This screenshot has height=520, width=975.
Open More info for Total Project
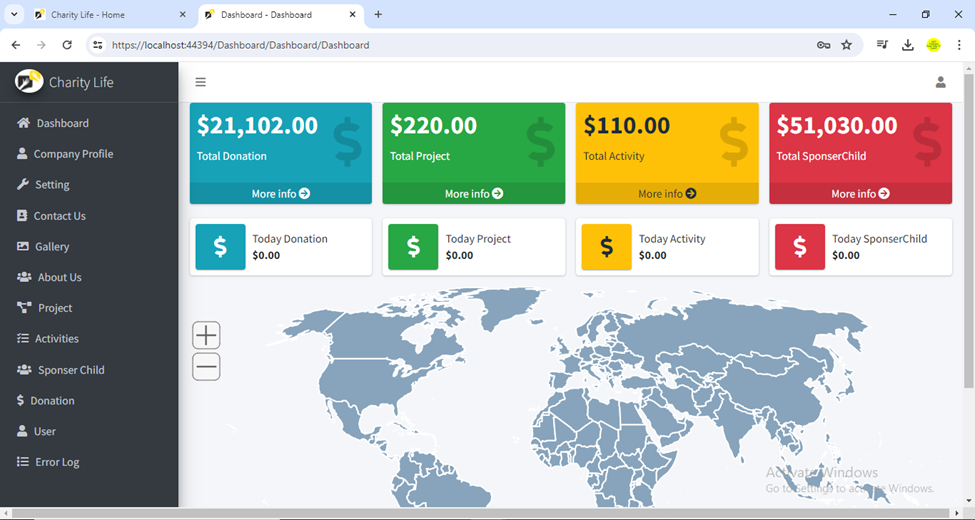click(x=473, y=194)
